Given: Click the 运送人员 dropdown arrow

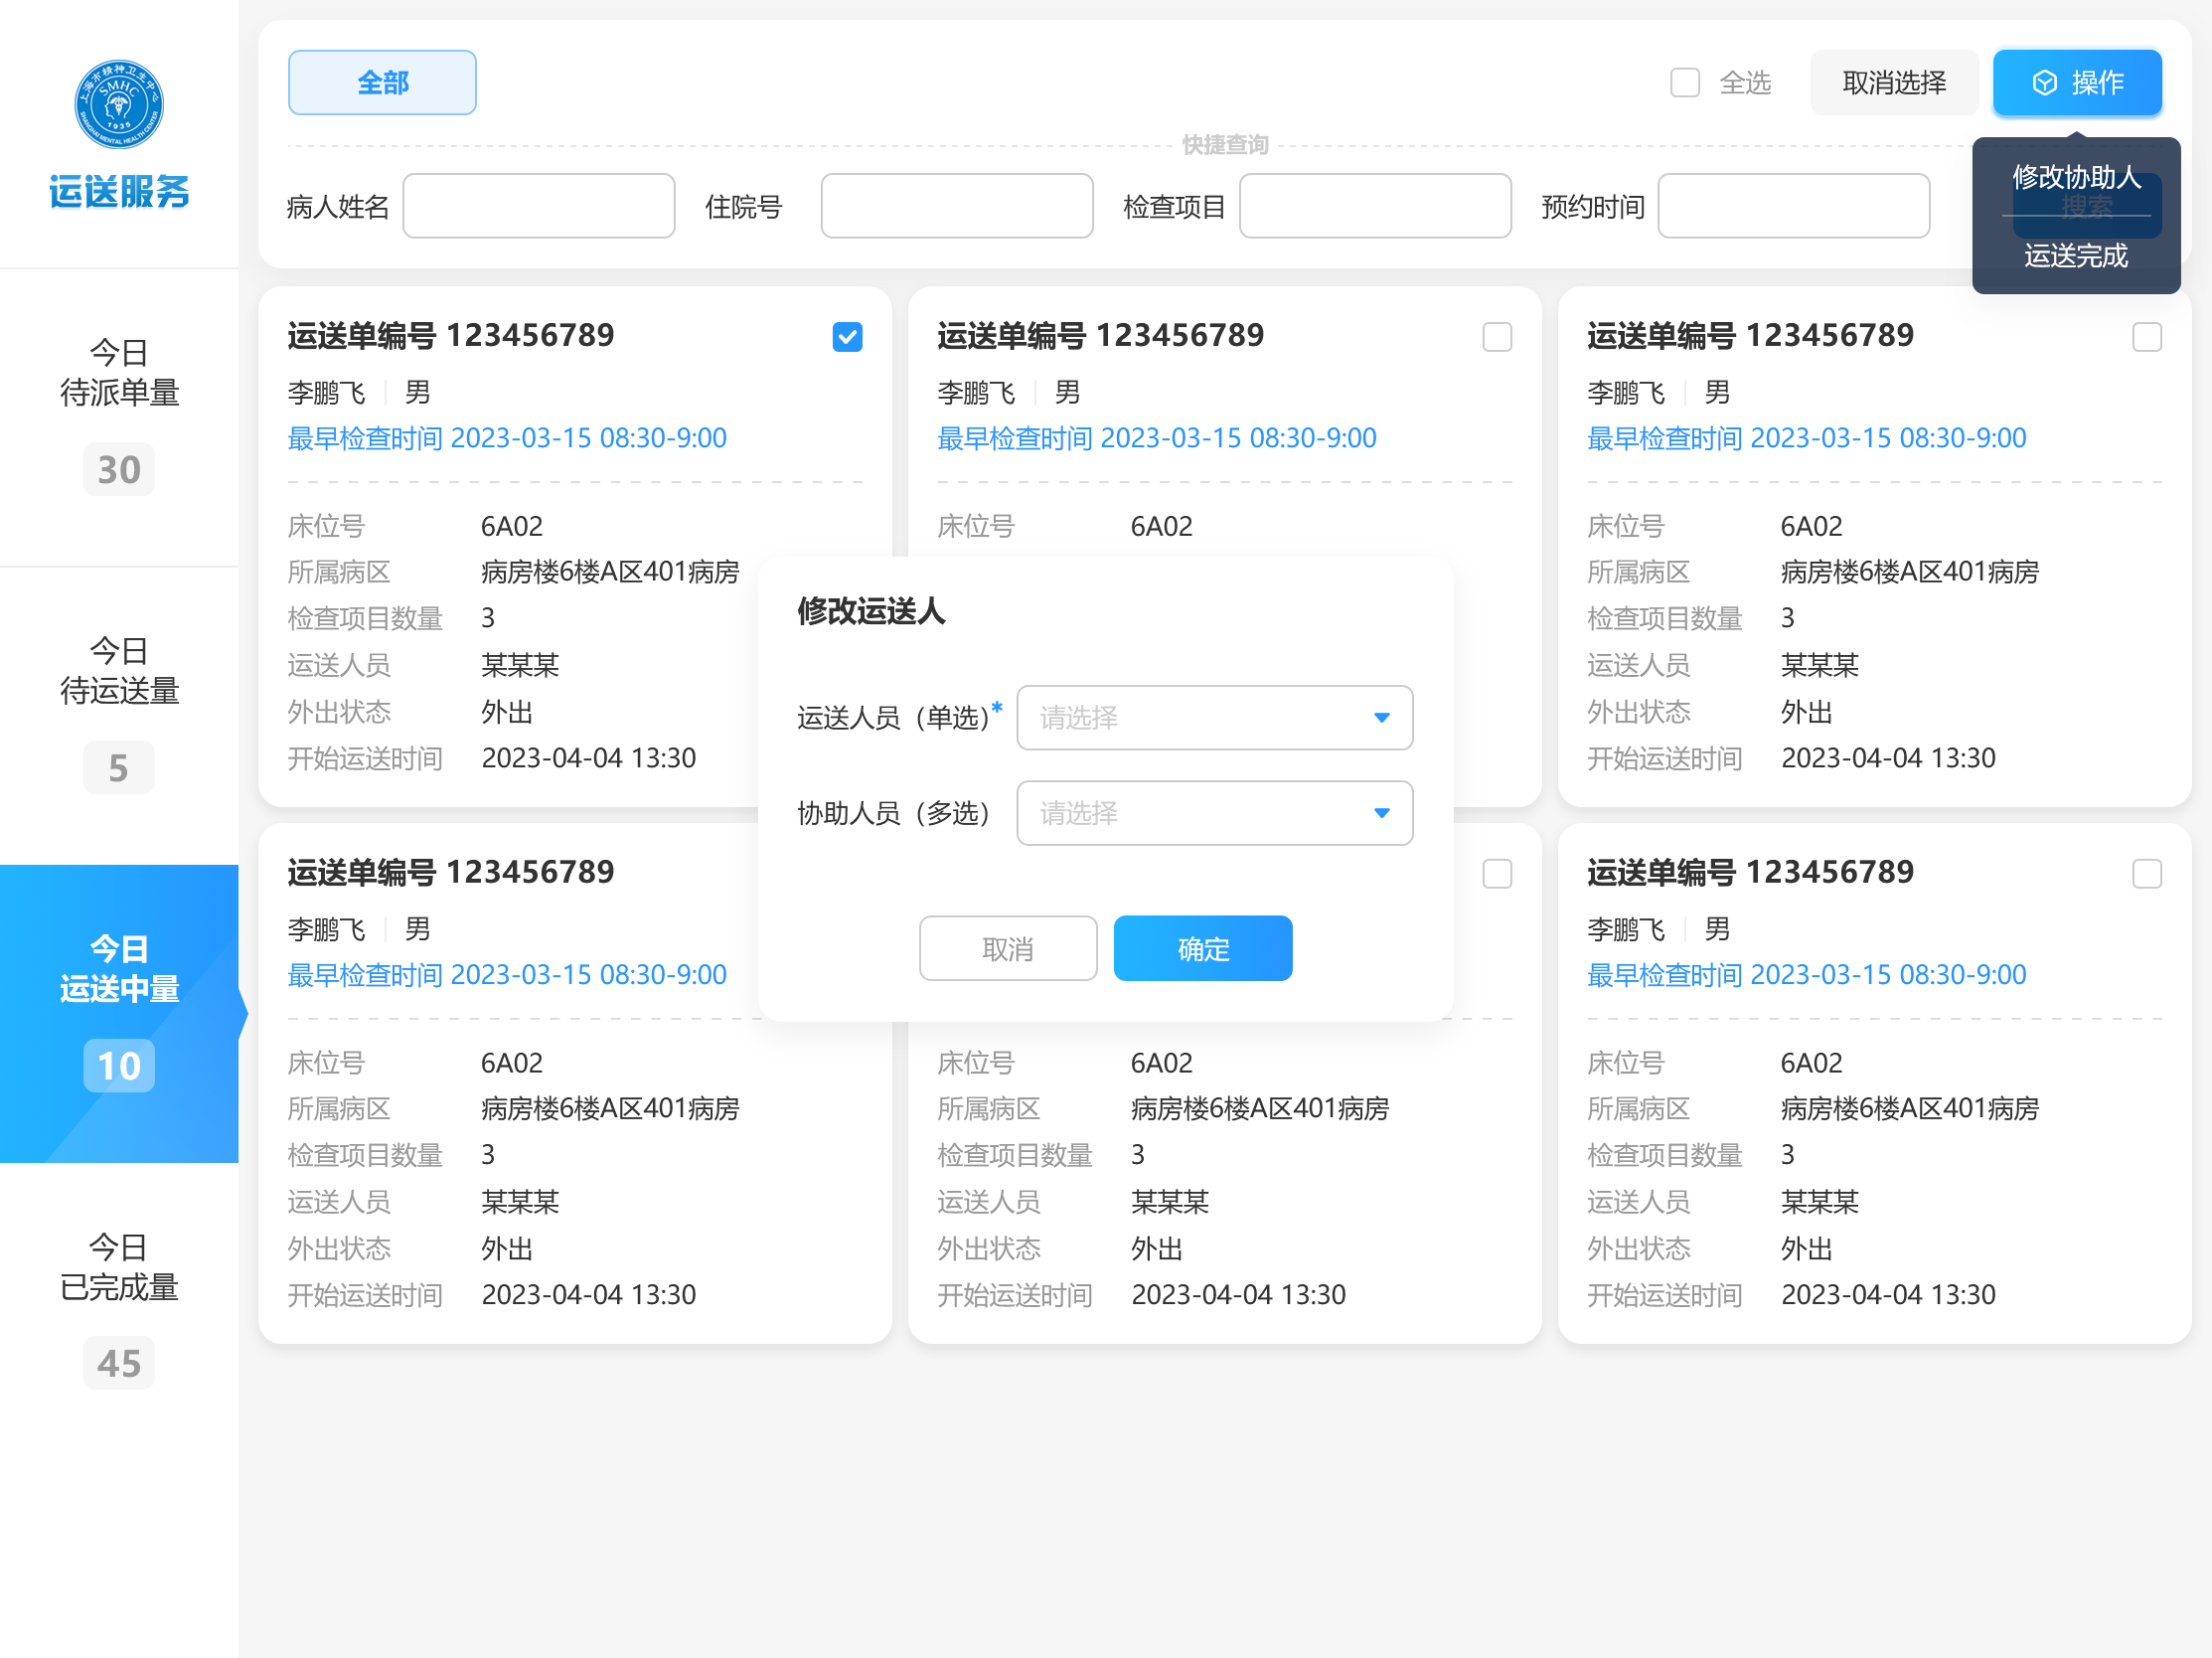Looking at the screenshot, I should click(1381, 718).
